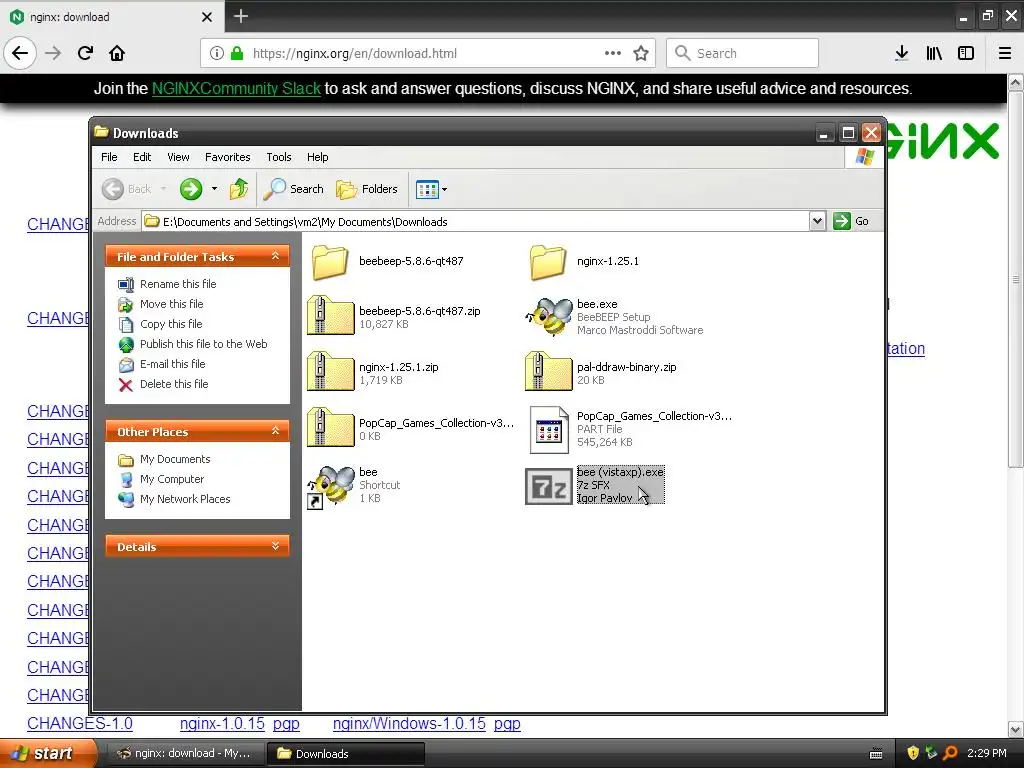Click Delete this file

click(x=174, y=384)
